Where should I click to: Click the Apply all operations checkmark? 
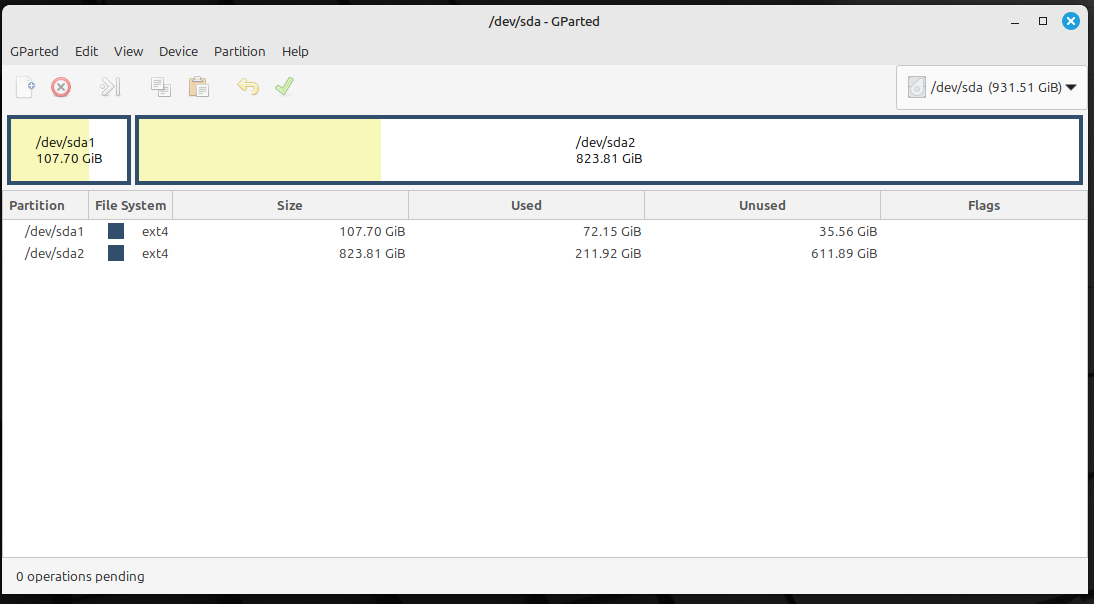(x=284, y=87)
